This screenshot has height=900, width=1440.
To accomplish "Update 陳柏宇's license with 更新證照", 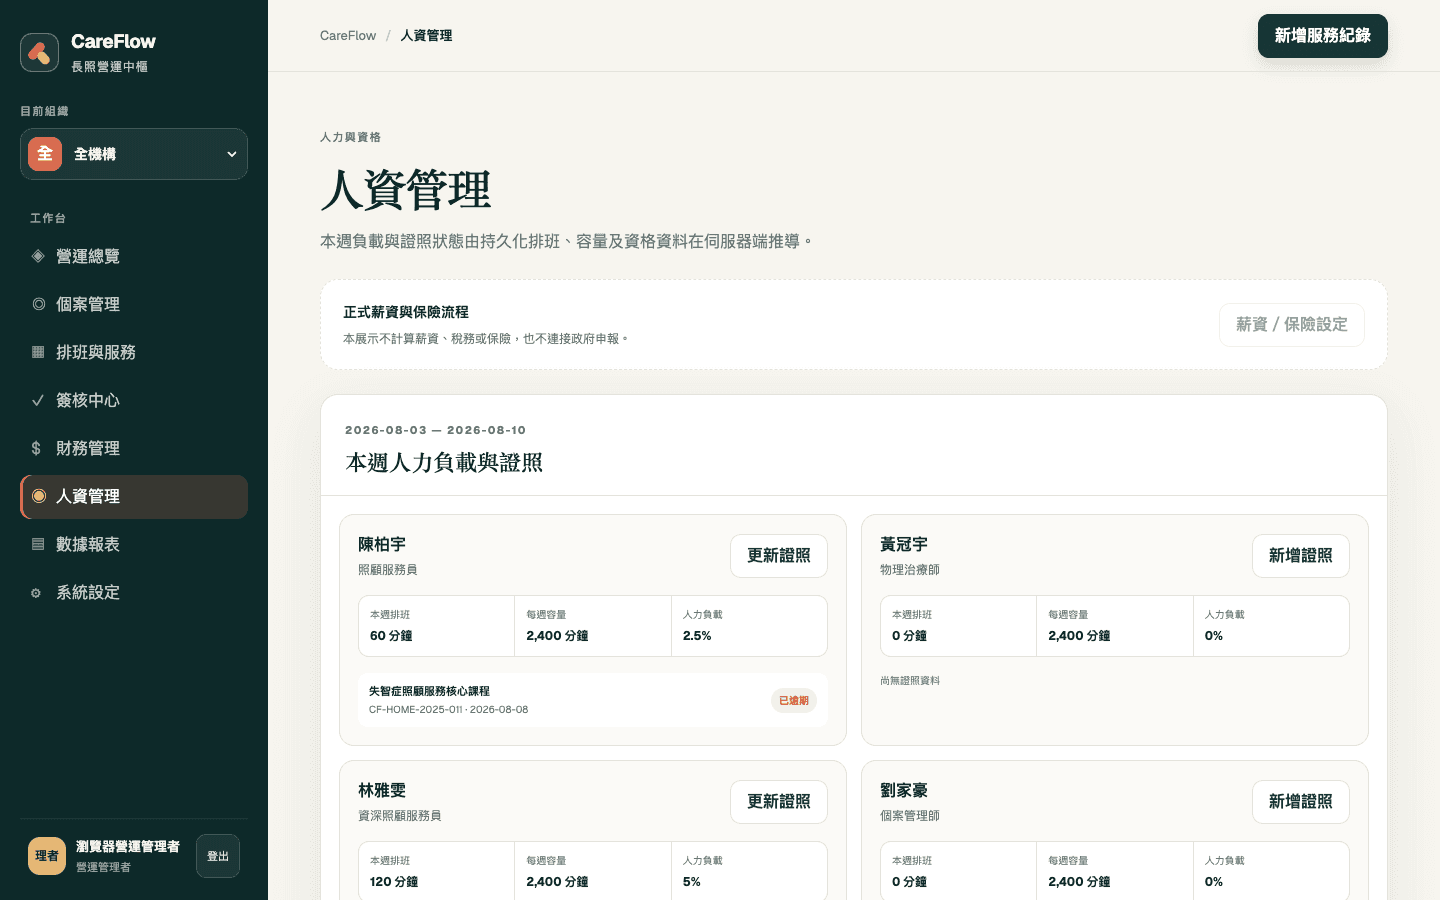I will (x=779, y=556).
